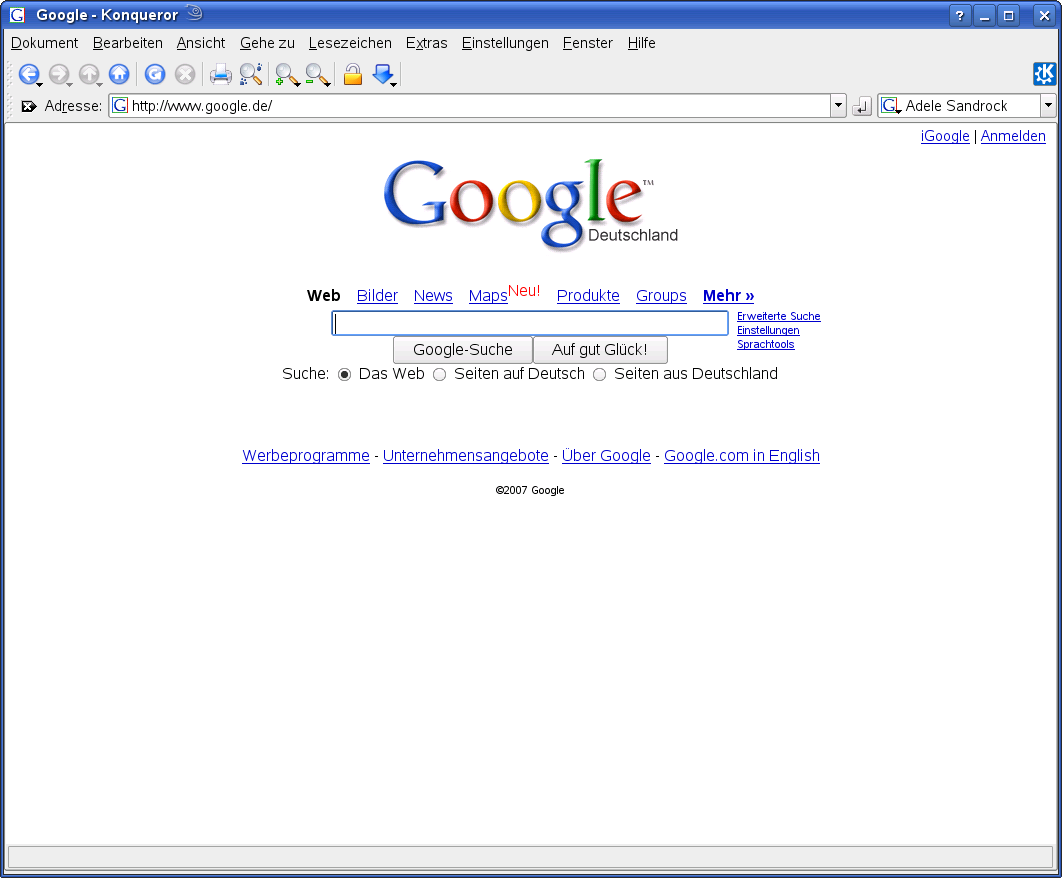Open the Über Google link
This screenshot has width=1062, height=878.
pos(606,456)
